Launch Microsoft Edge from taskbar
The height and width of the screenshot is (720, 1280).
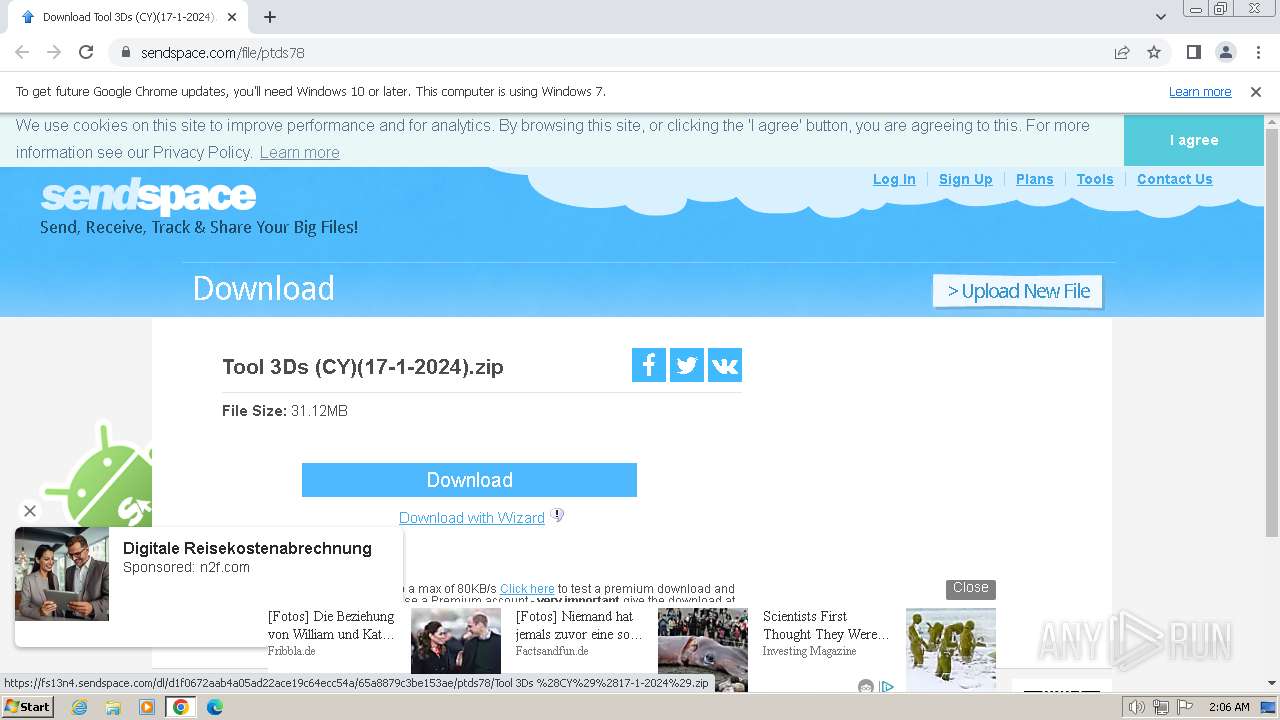(215, 707)
